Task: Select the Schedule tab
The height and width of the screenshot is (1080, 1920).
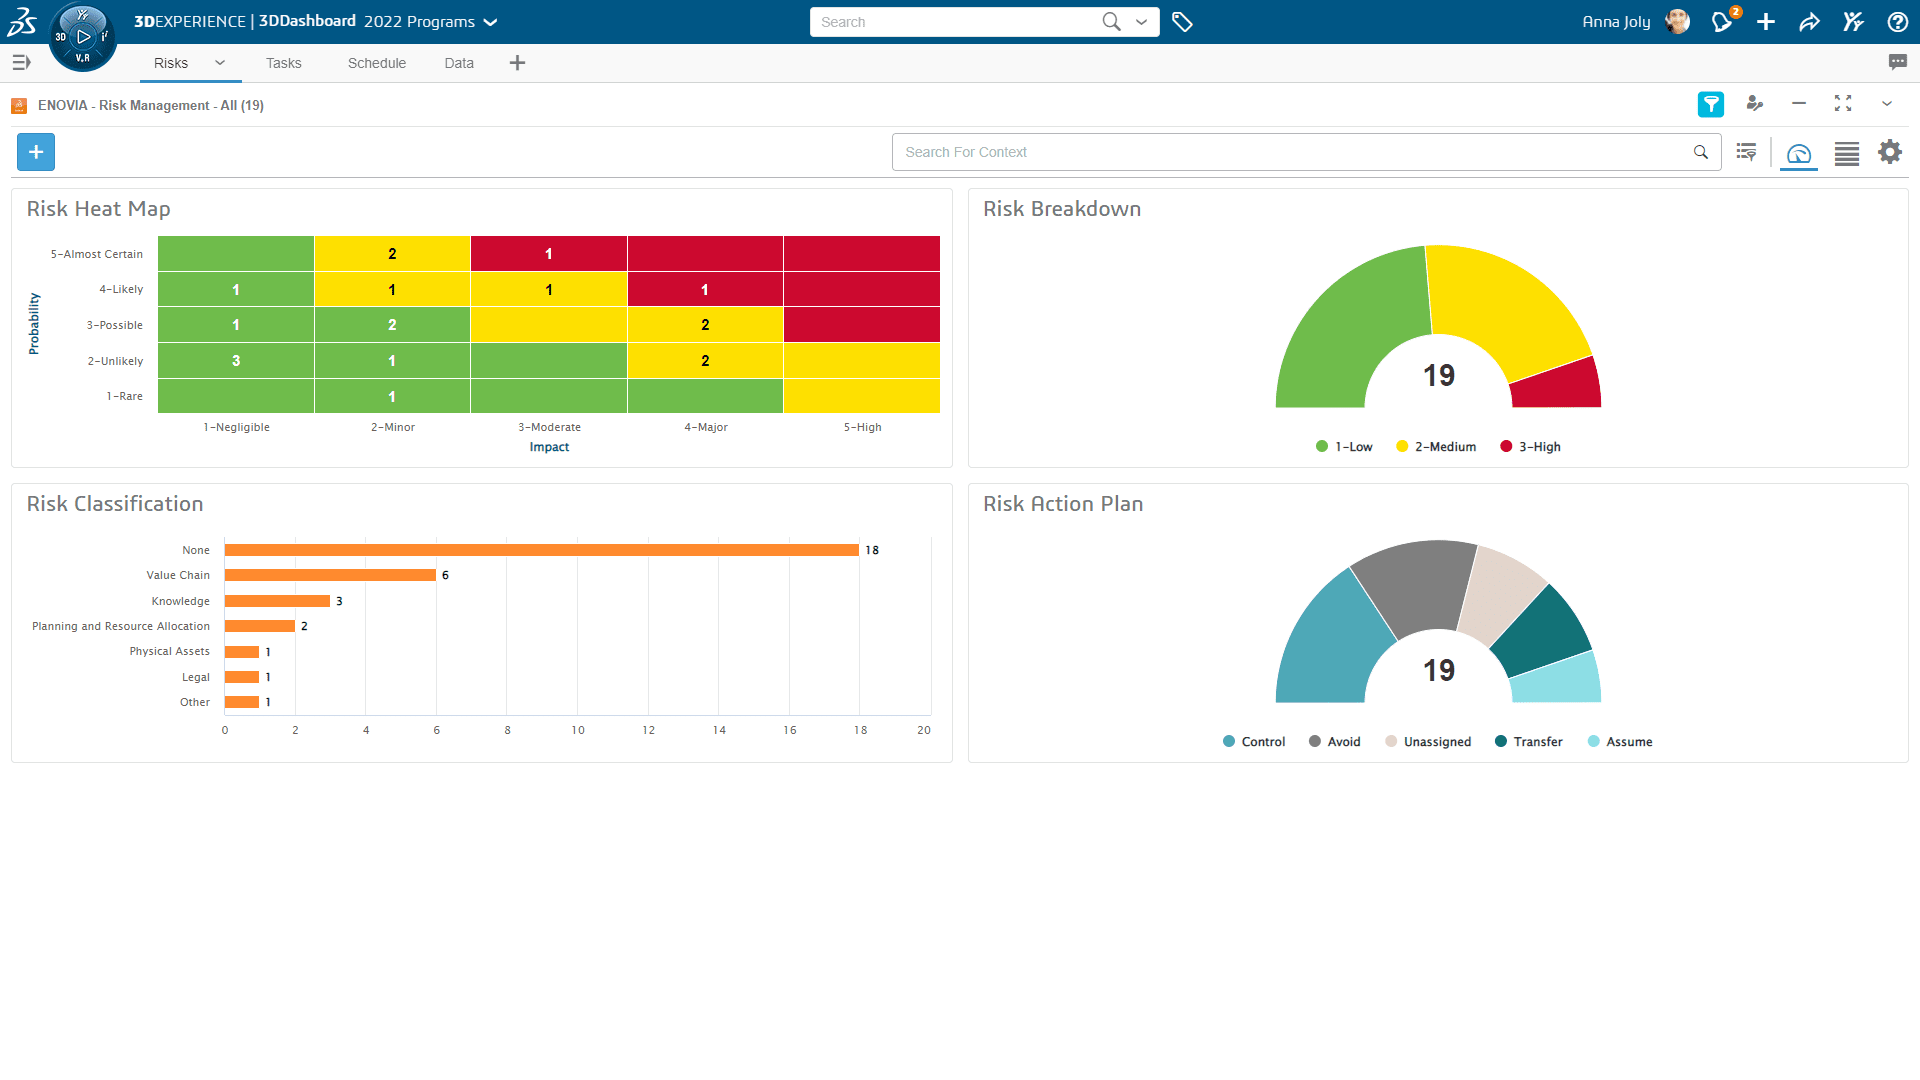Action: click(376, 62)
